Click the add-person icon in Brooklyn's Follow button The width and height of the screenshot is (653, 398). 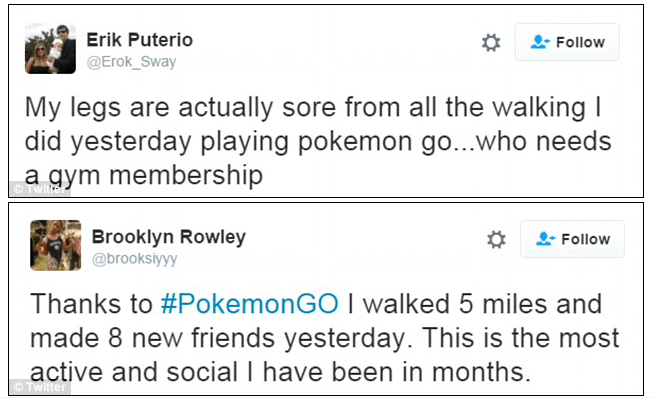pos(545,239)
